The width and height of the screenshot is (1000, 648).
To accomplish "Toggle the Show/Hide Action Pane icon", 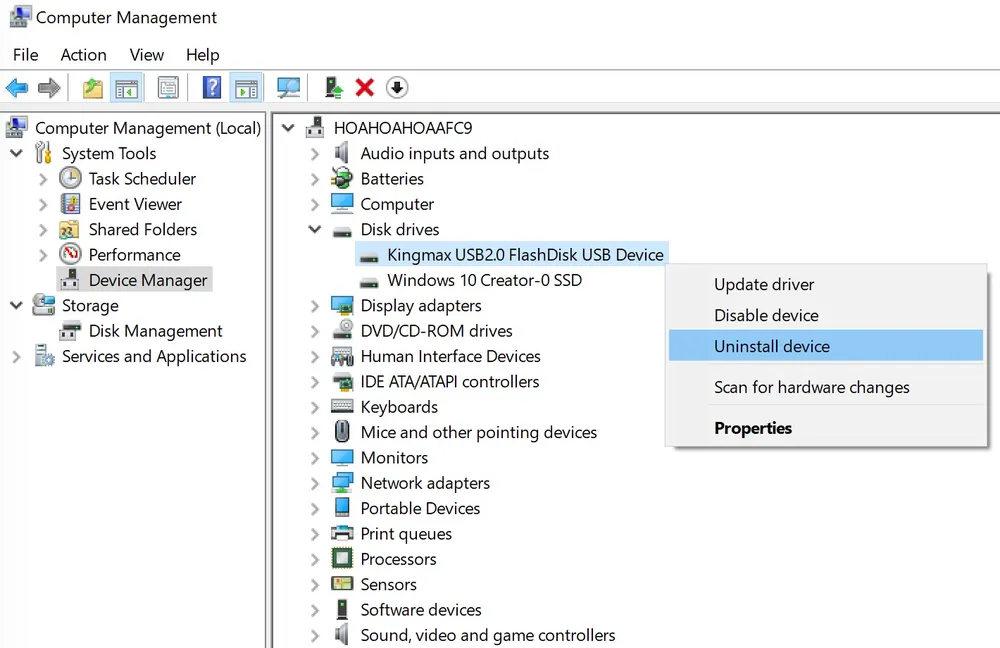I will (247, 88).
